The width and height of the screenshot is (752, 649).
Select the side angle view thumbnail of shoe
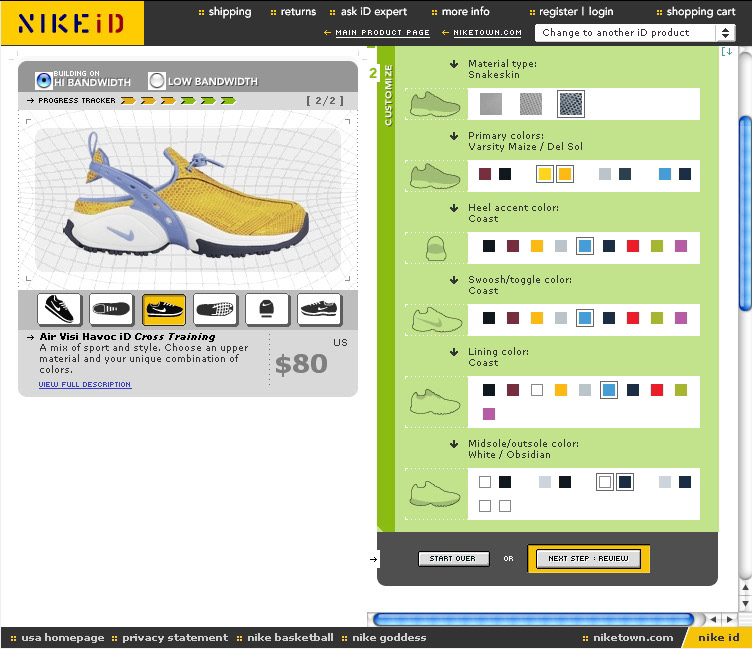click(x=59, y=309)
